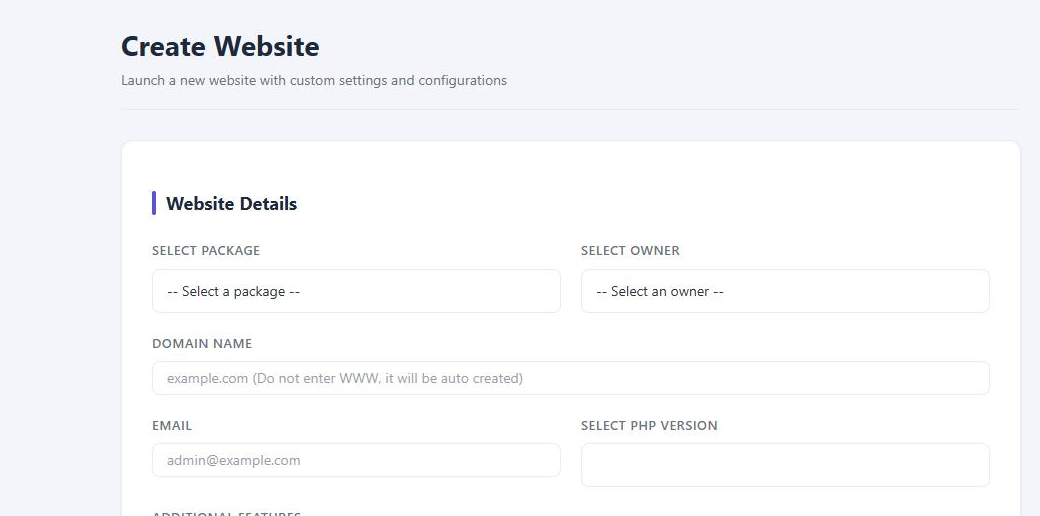1040x516 pixels.
Task: Click the SELECT PHP VERSION label
Action: coord(649,426)
